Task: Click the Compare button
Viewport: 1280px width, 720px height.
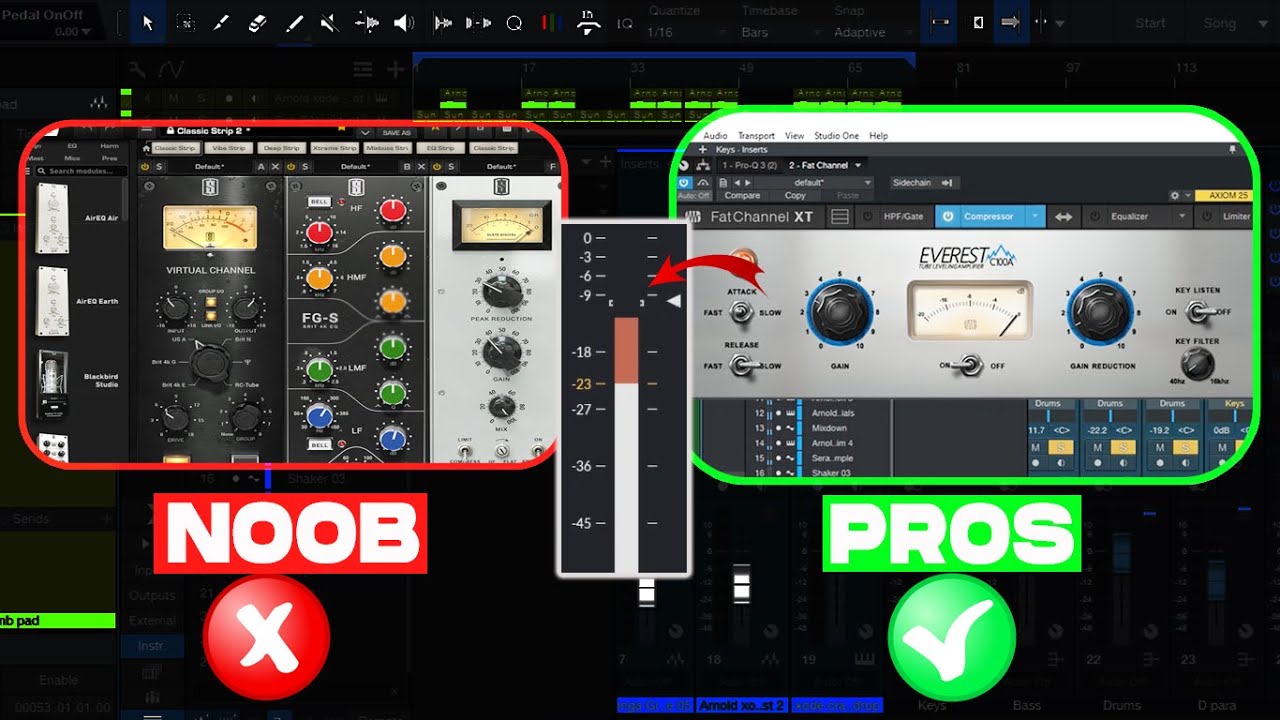Action: [742, 196]
